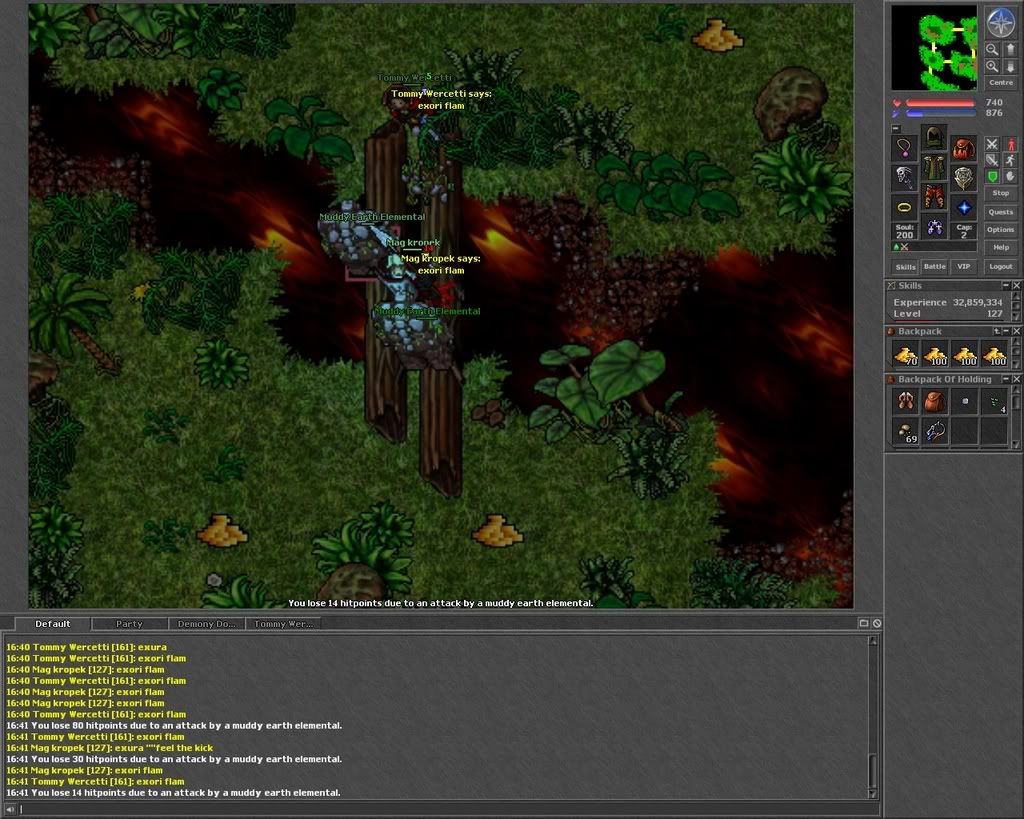Click the gold ring slot
Image resolution: width=1024 pixels, height=819 pixels.
pos(904,208)
